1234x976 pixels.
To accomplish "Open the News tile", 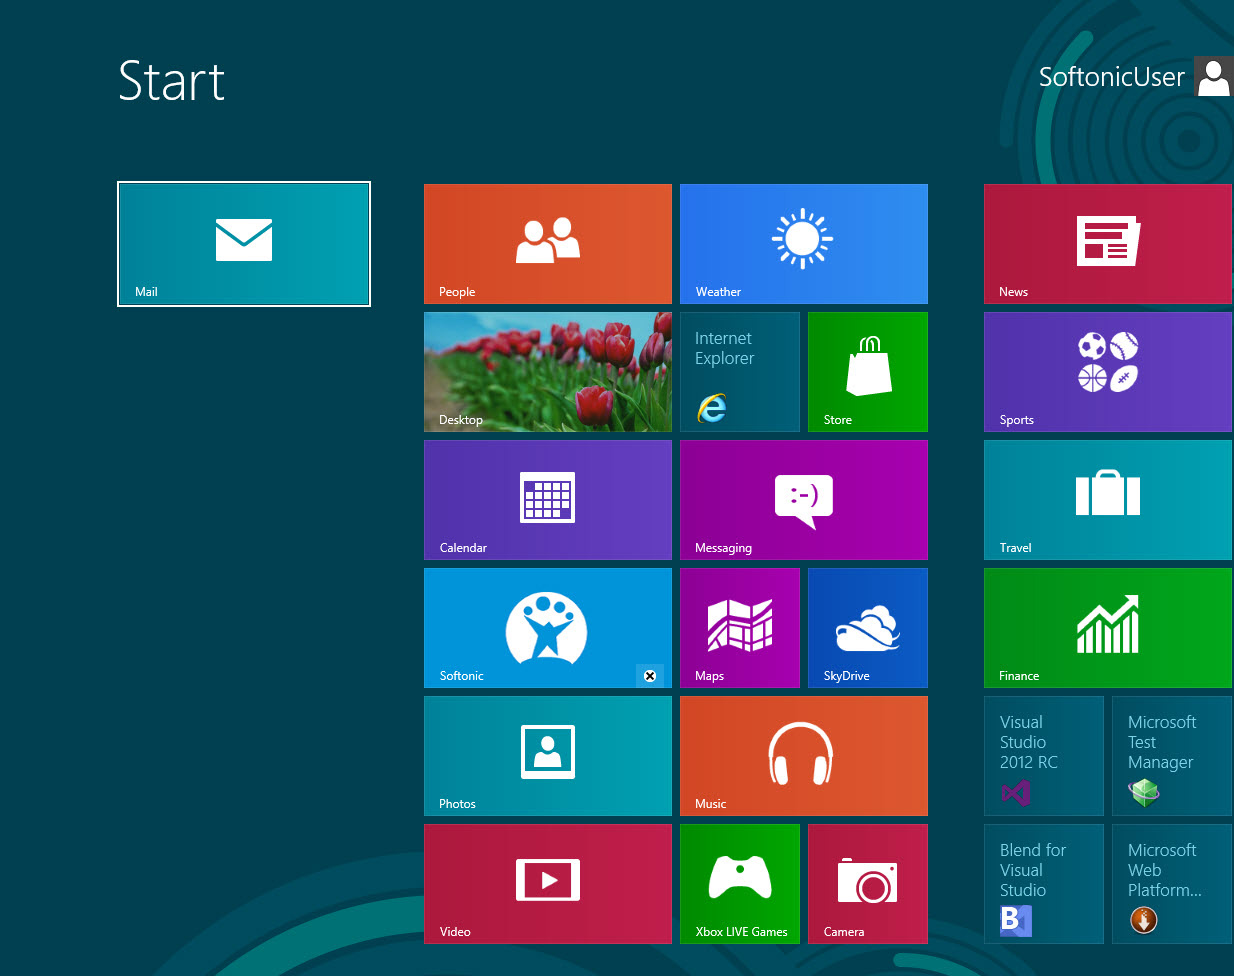I will pyautogui.click(x=1108, y=244).
